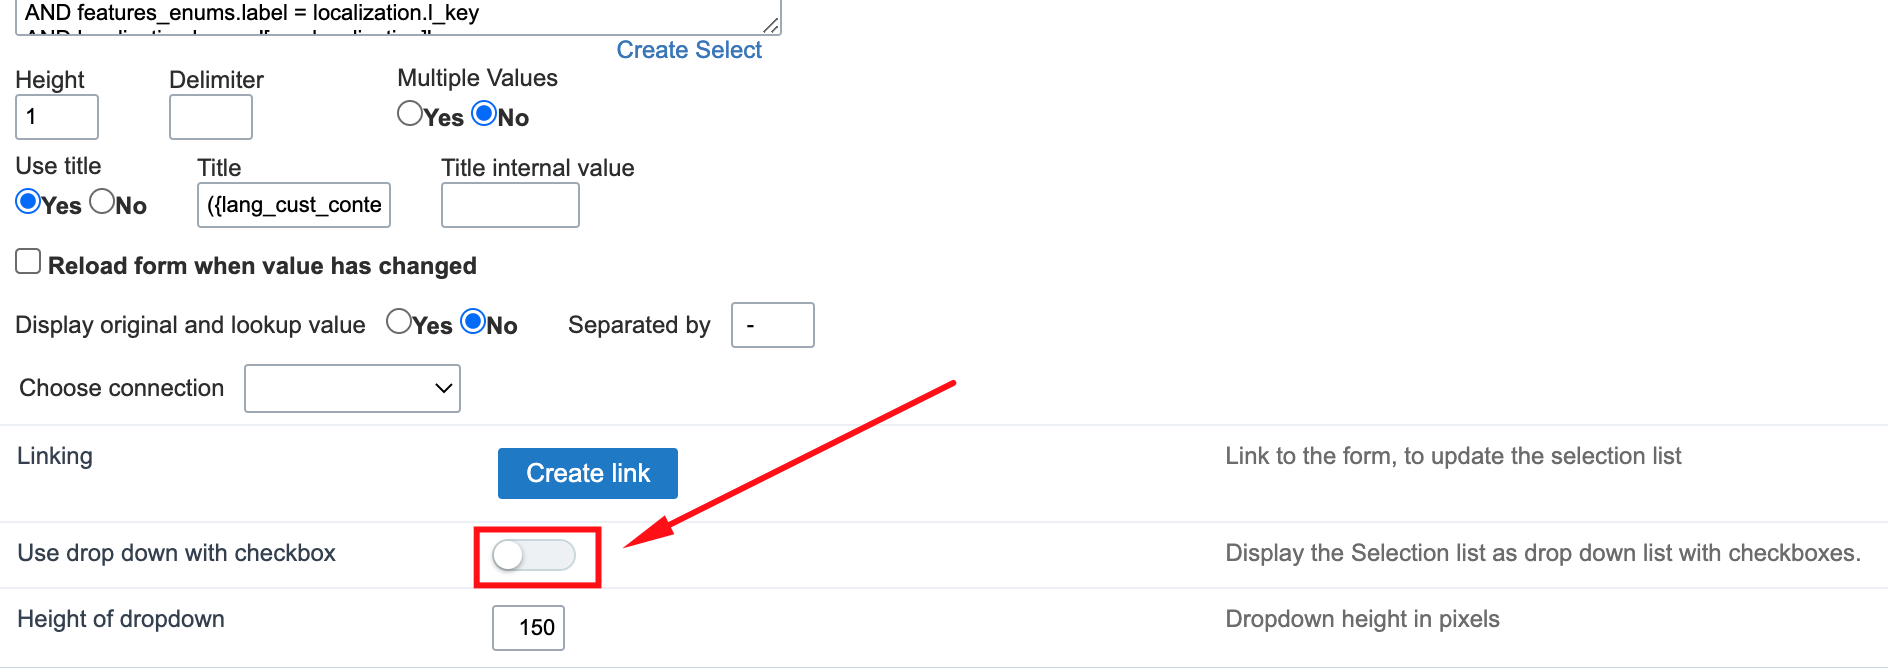Click the Height of dropdown field
The image size is (1888, 668).
click(528, 628)
